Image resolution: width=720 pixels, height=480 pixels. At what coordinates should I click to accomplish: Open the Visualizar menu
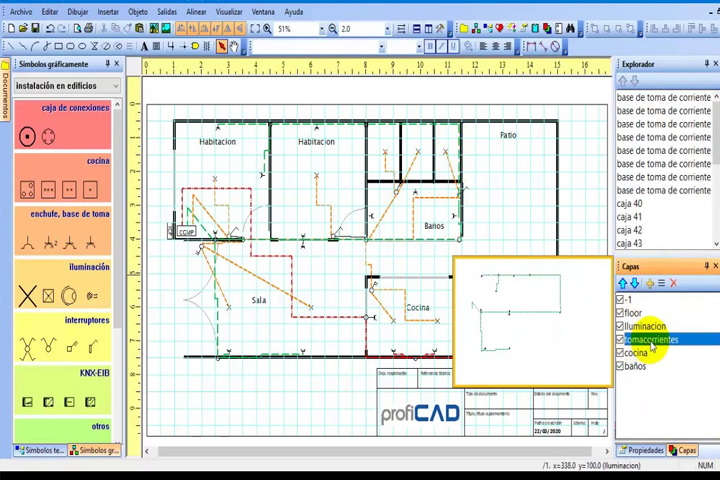tap(229, 12)
